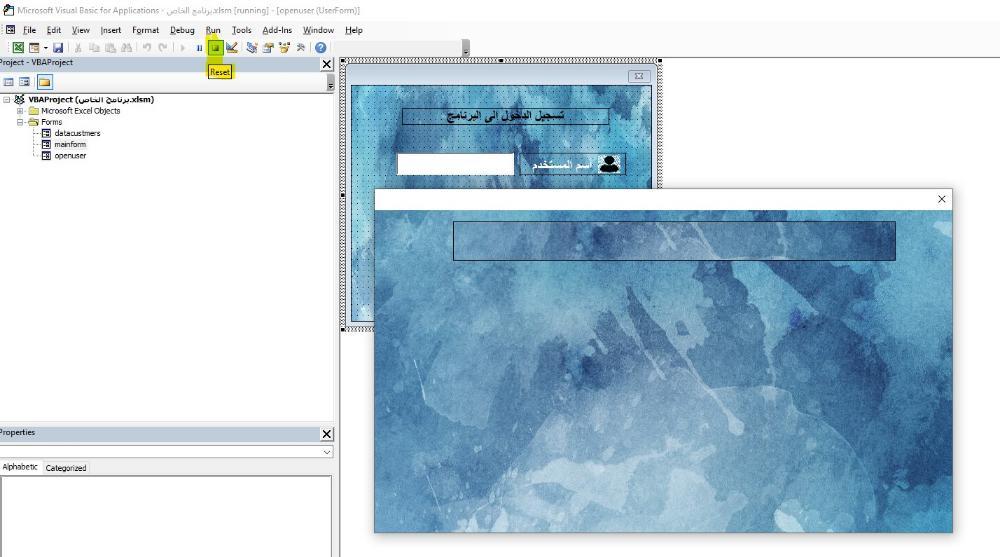Click the Paste clipboard icon
The height and width of the screenshot is (557, 1000).
[x=110, y=48]
